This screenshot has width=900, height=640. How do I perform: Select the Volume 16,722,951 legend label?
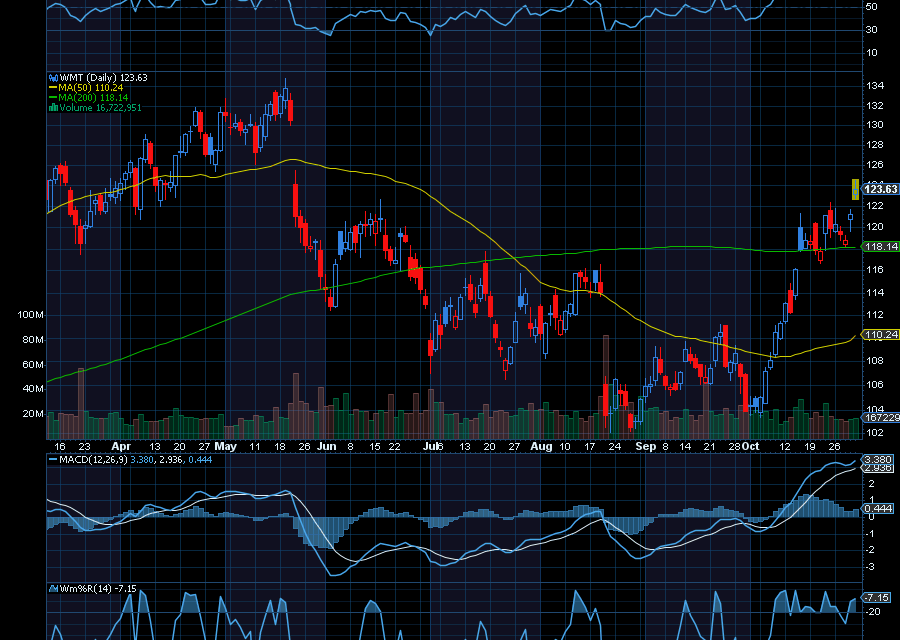(100, 108)
